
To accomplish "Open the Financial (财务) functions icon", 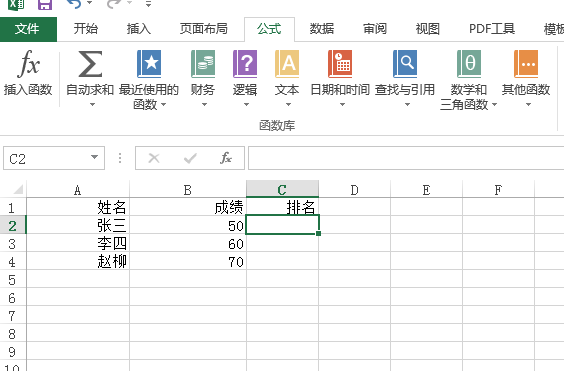I will pos(203,64).
